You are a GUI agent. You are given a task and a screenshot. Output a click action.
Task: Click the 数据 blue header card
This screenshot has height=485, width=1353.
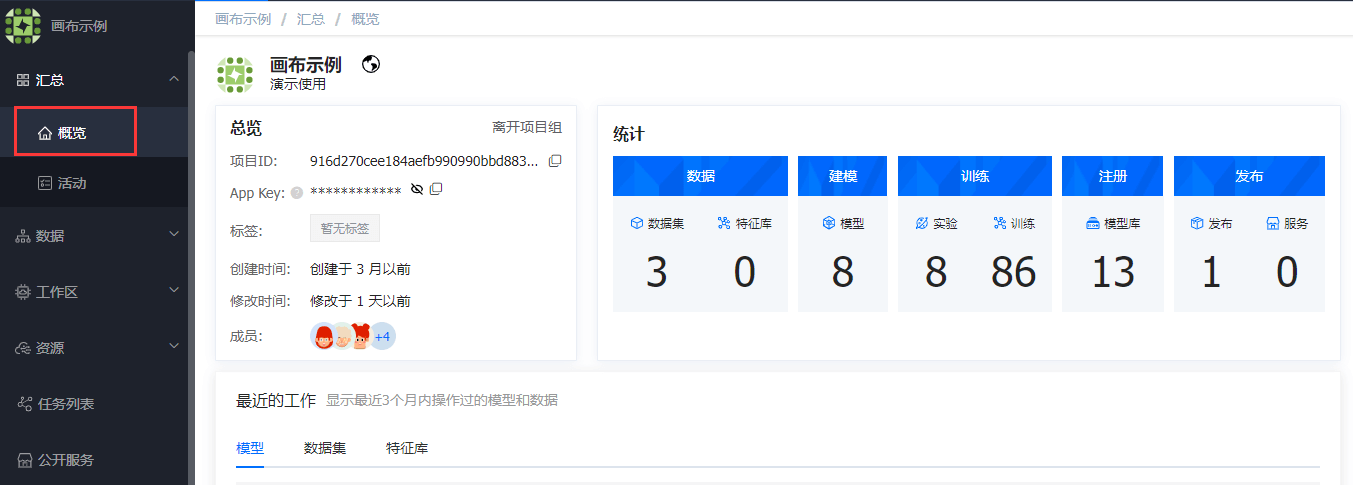click(700, 175)
